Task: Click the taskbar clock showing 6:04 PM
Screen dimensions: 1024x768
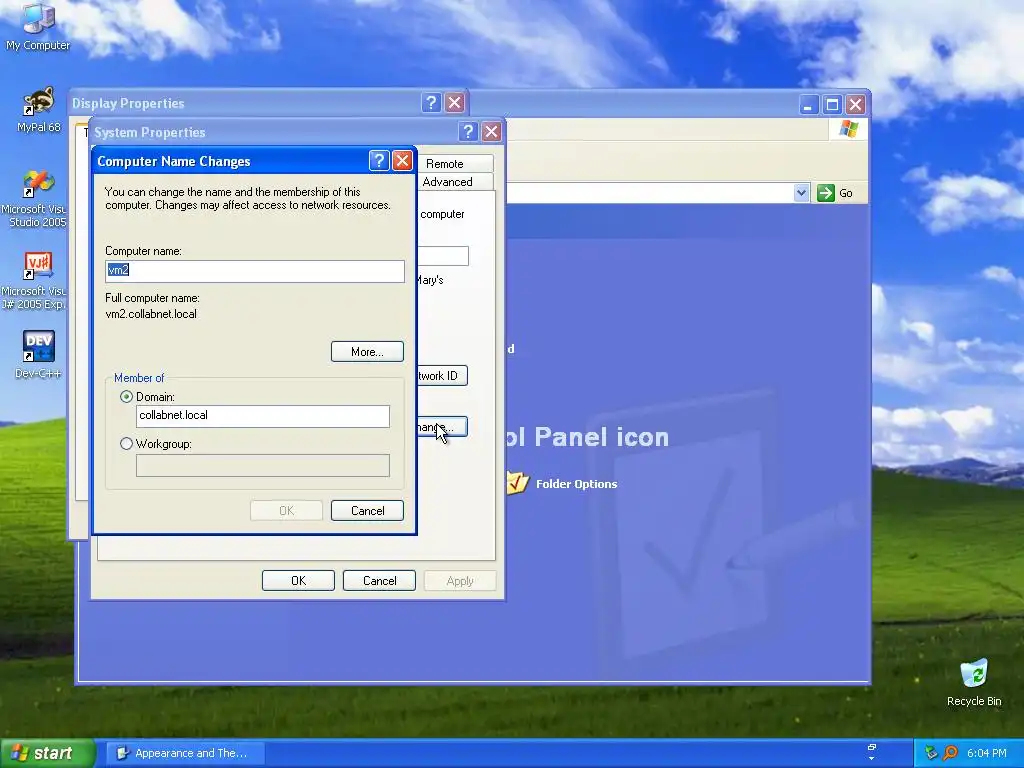Action: tap(987, 753)
